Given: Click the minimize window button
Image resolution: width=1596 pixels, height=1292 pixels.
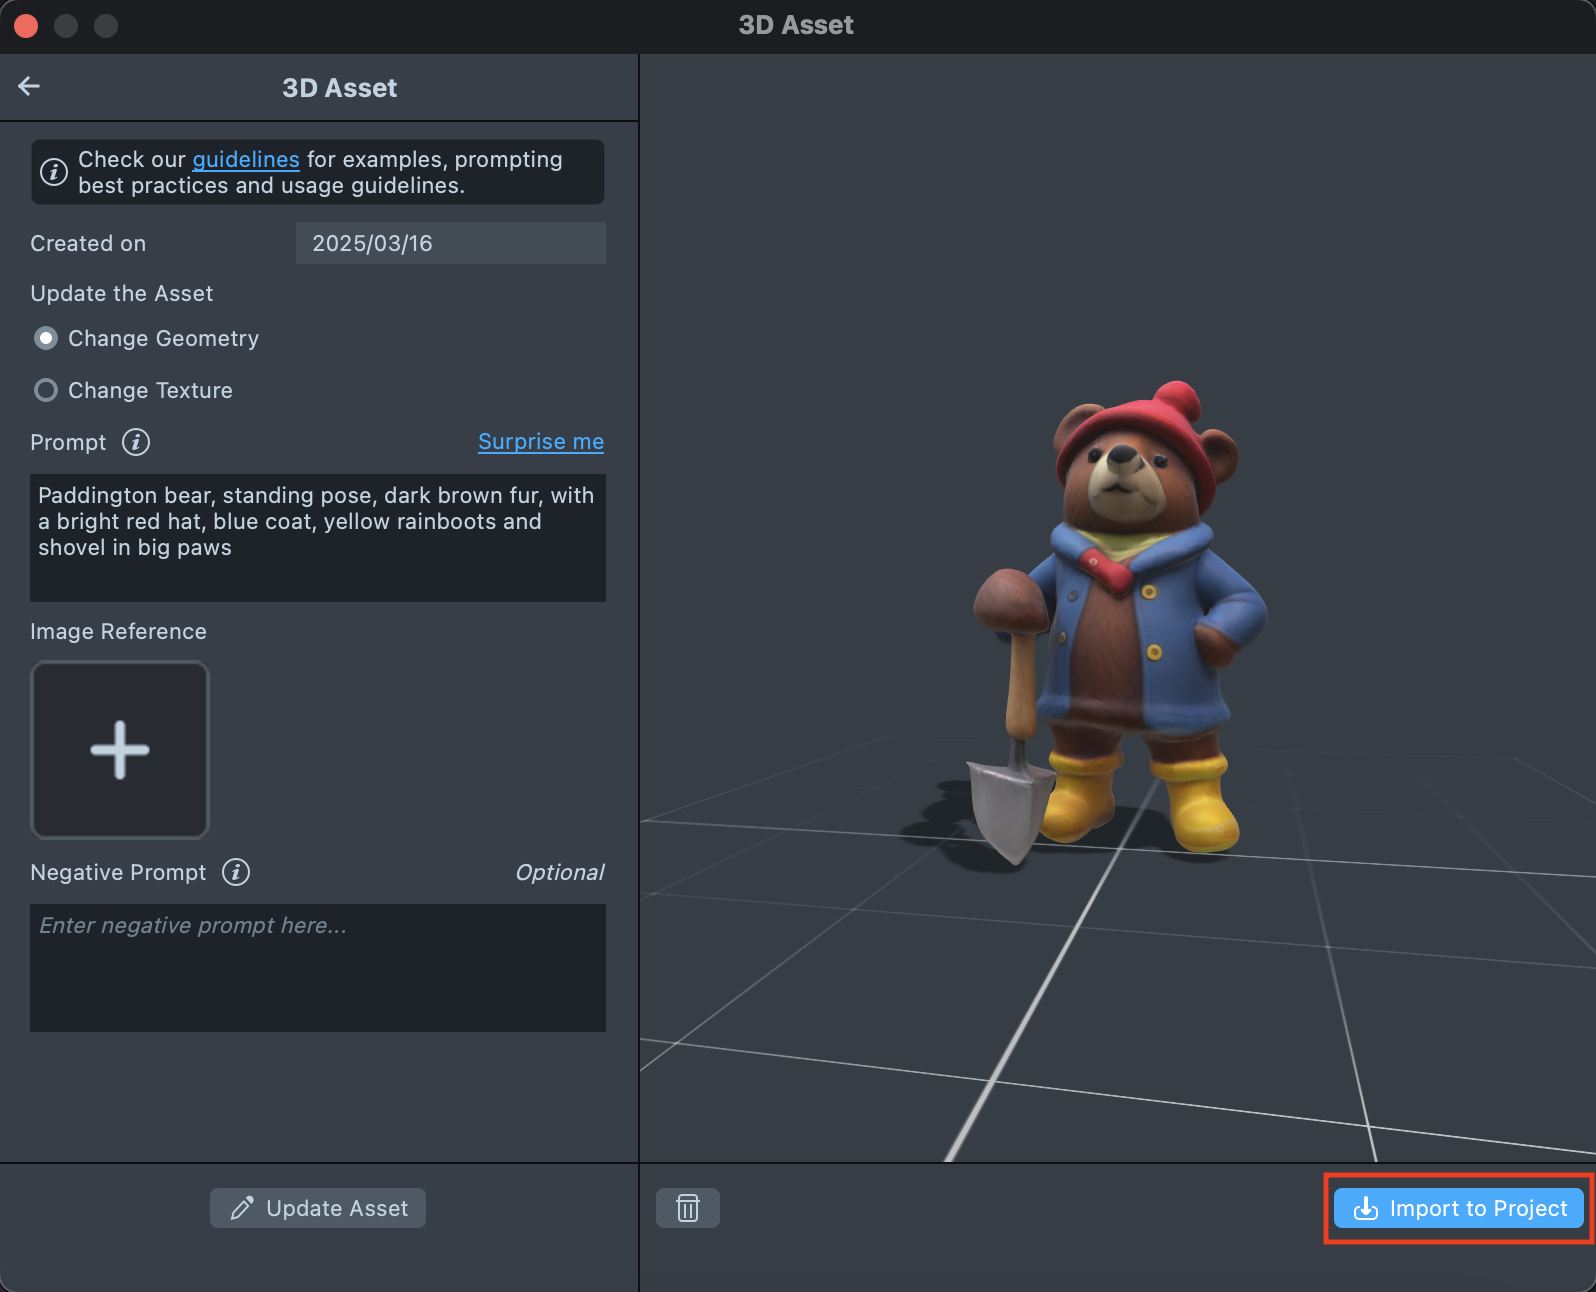Looking at the screenshot, I should 66,26.
